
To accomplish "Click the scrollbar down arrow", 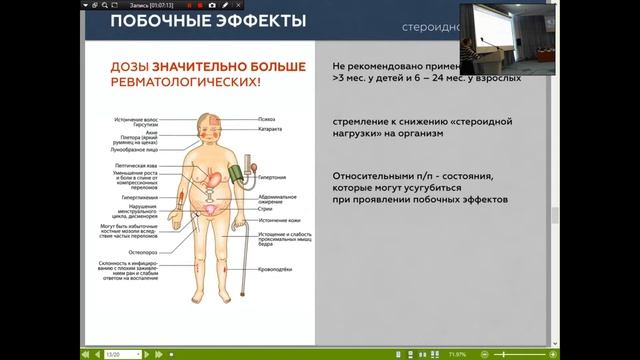I will [555, 344].
